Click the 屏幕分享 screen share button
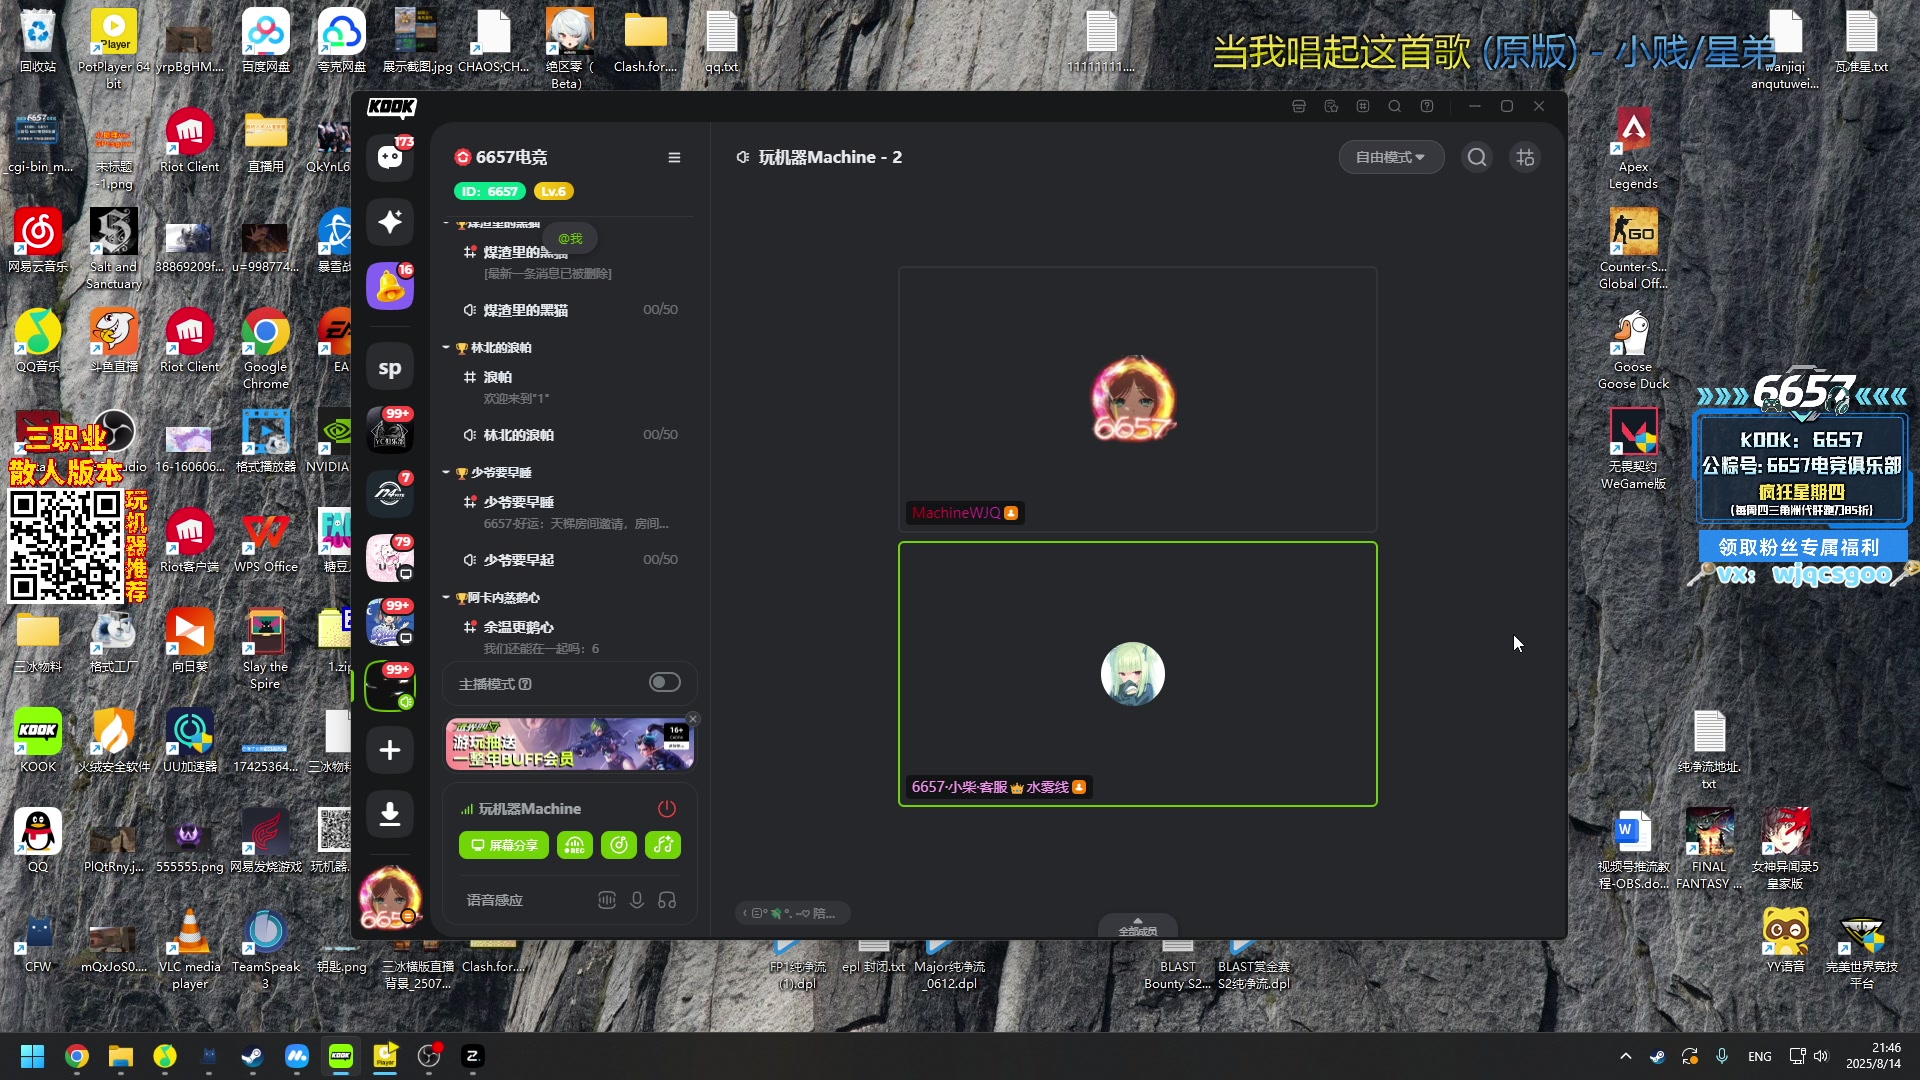Screen dimensions: 1920x1080 tap(504, 845)
